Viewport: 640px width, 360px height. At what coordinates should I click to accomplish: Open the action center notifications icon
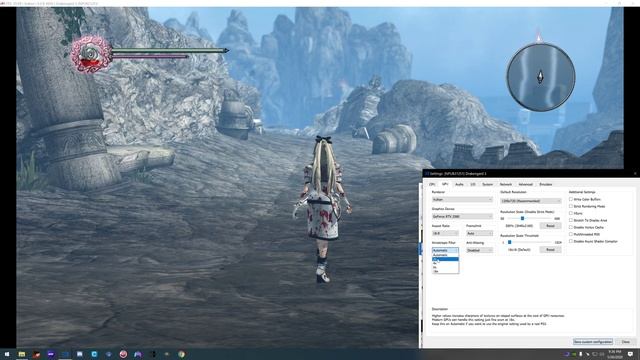631,354
